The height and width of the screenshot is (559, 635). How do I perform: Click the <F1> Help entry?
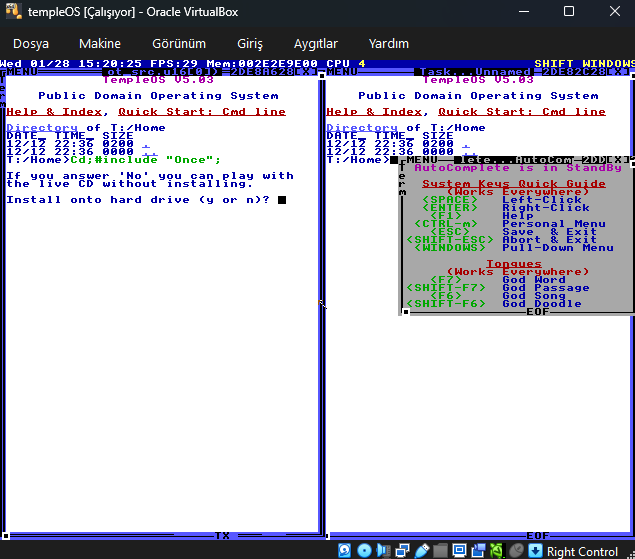(482, 215)
